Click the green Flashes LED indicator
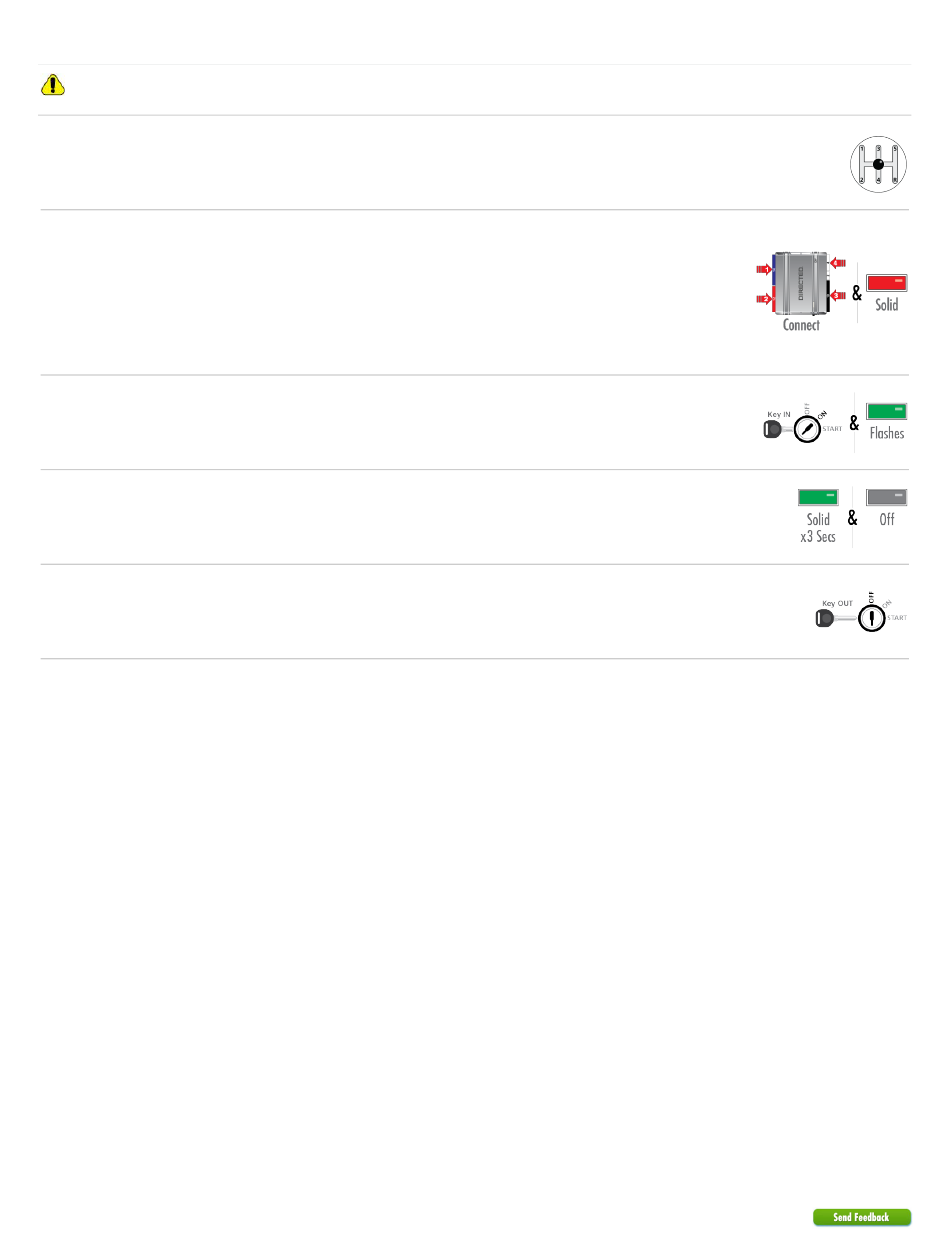Screen dimensions: 950x1241 886,411
